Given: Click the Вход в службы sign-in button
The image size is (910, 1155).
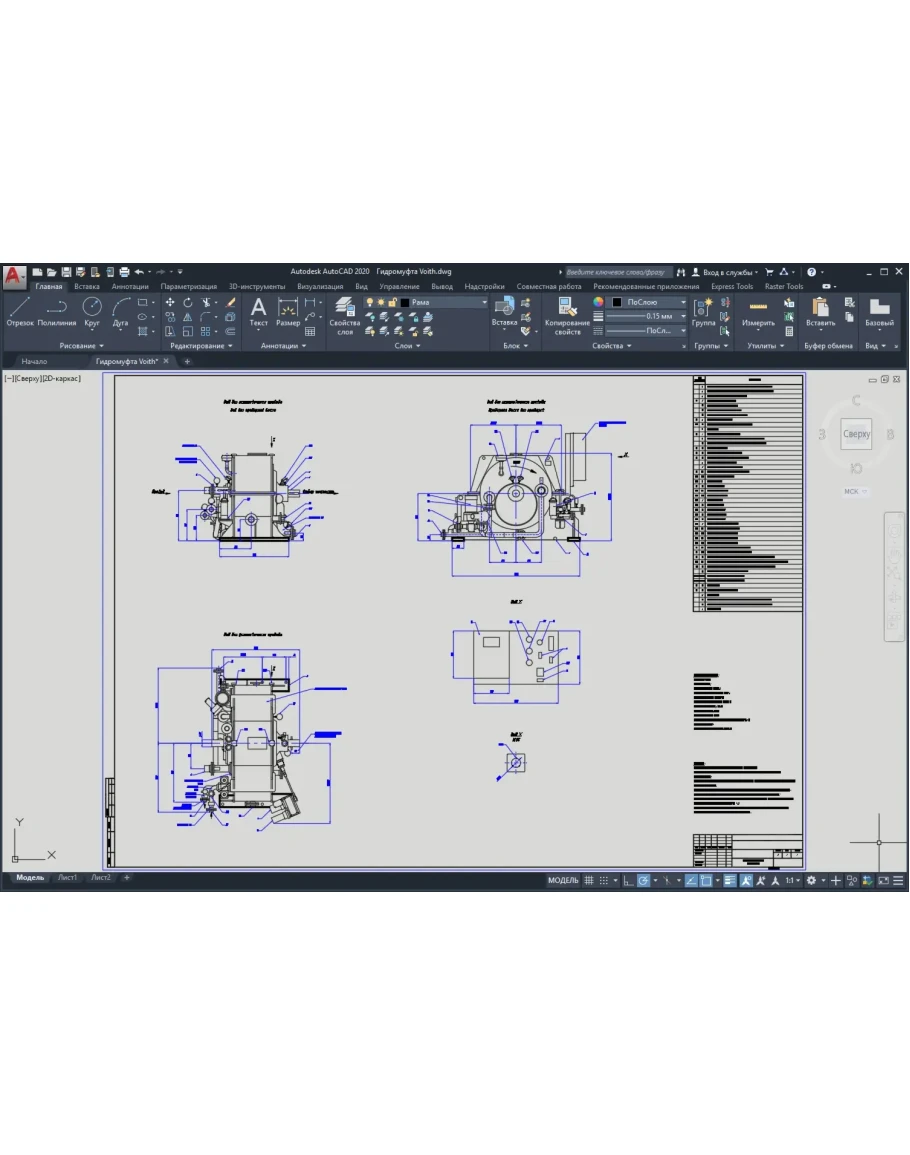Looking at the screenshot, I should [x=726, y=272].
